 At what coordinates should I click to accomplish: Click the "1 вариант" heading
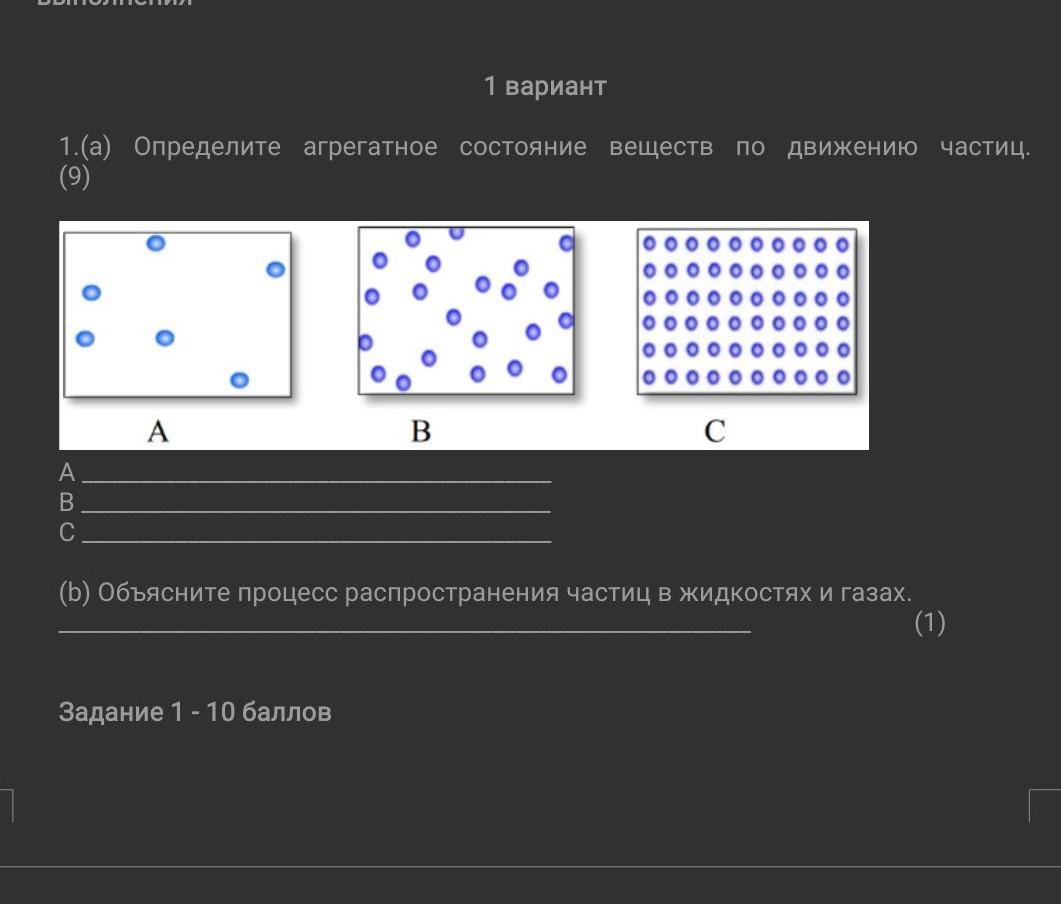(x=545, y=86)
